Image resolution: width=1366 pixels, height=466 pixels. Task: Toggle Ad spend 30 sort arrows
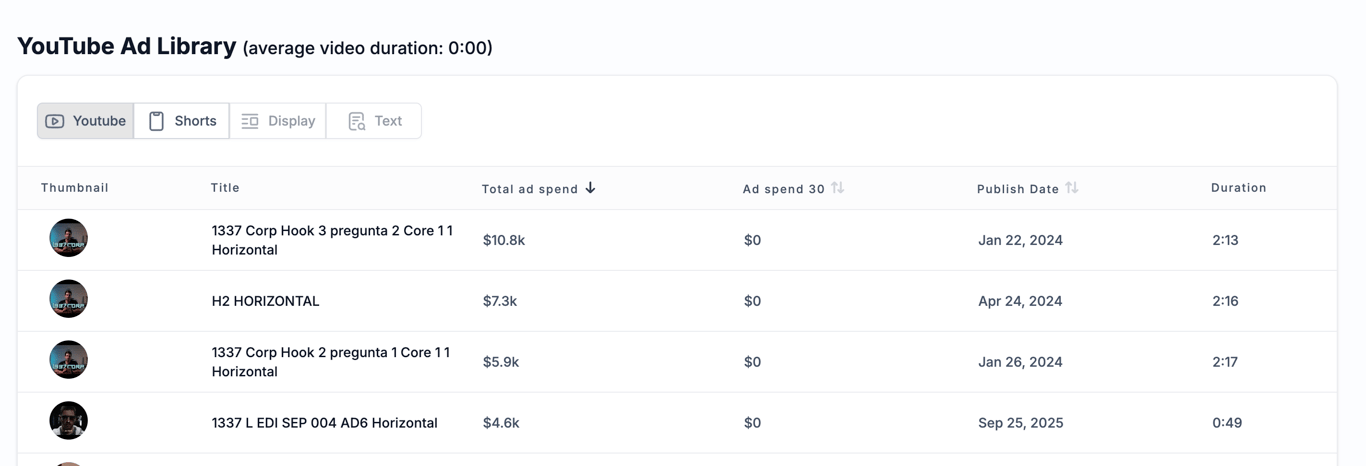pyautogui.click(x=838, y=188)
